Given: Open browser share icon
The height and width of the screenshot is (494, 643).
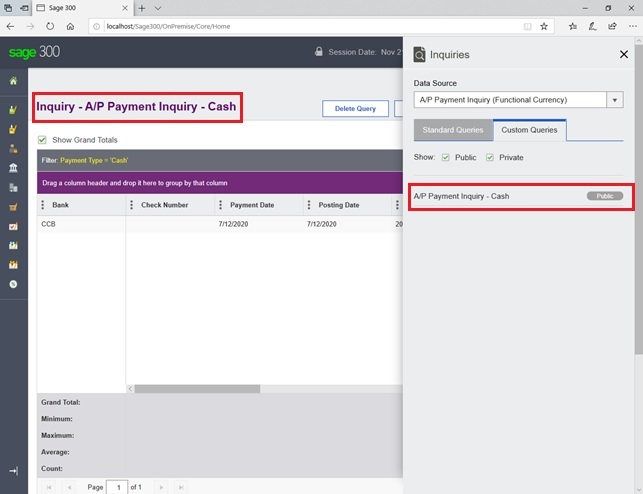Looking at the screenshot, I should pos(612,26).
